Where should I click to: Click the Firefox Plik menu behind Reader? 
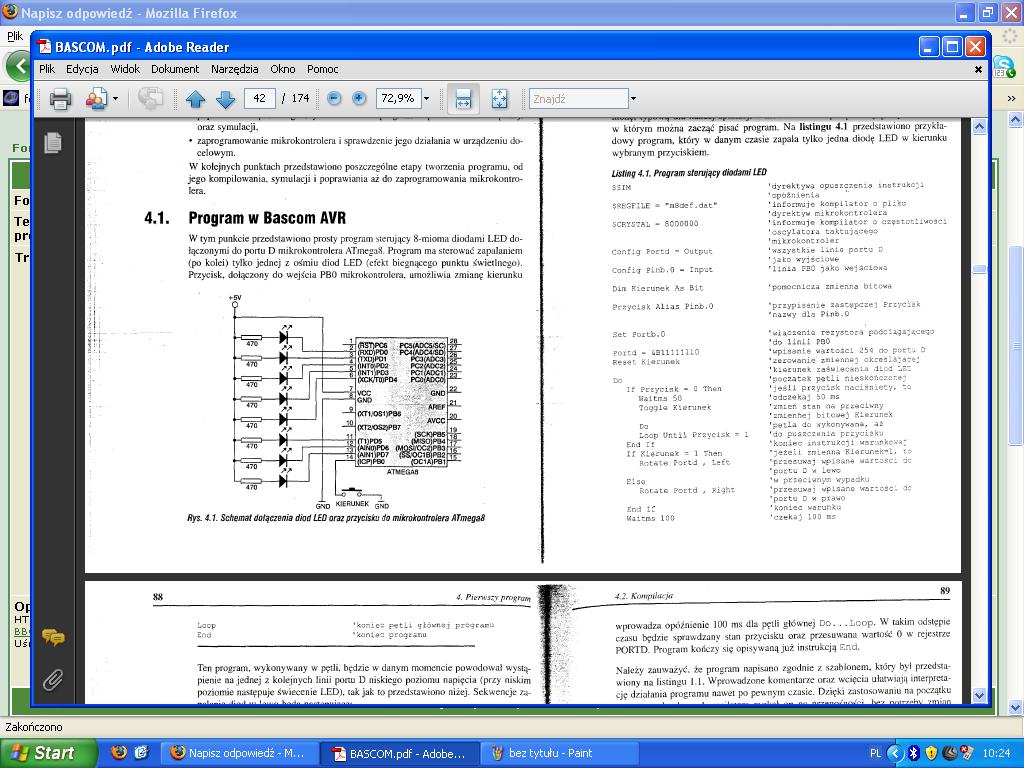tap(15, 36)
